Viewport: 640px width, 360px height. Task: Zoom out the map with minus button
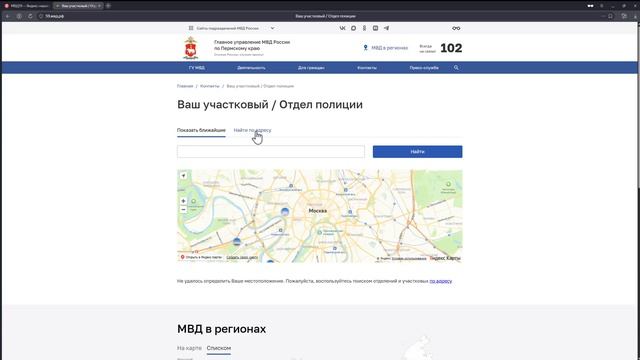click(183, 209)
